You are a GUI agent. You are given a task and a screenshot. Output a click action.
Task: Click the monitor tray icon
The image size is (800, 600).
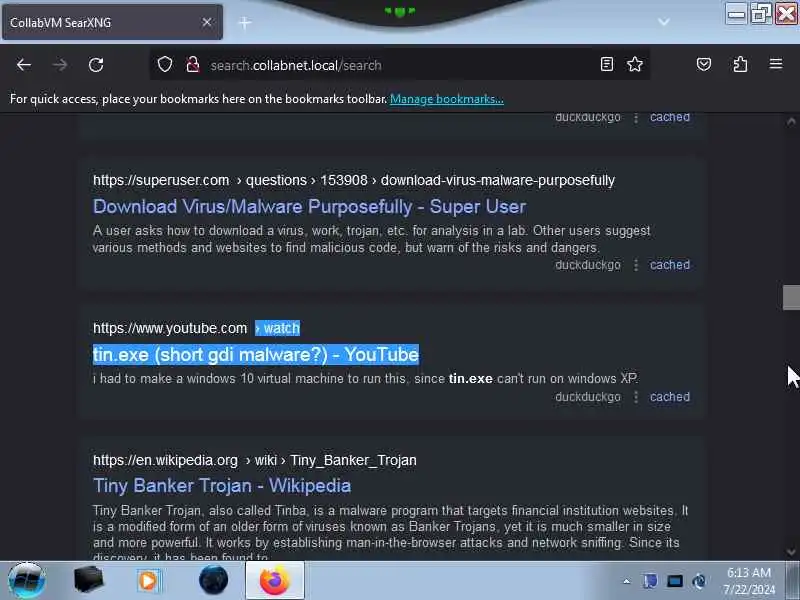(x=674, y=581)
